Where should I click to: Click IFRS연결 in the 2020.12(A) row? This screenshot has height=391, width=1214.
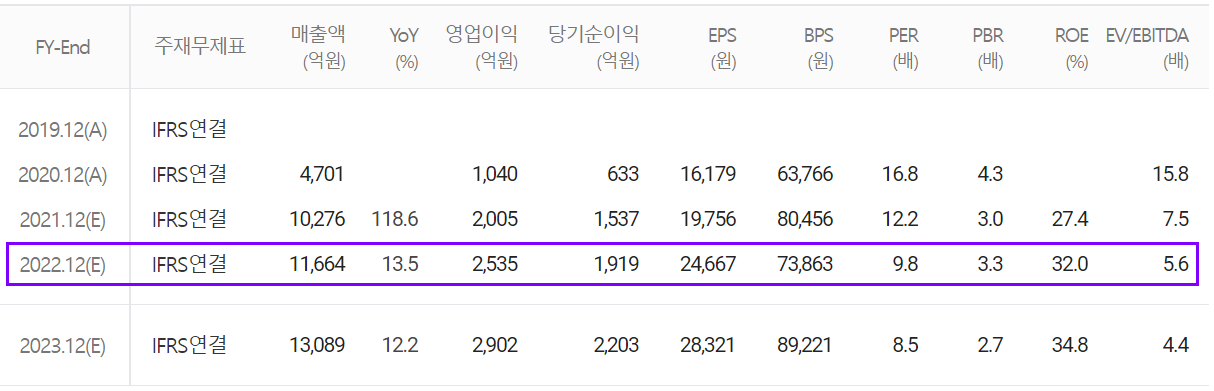point(190,174)
